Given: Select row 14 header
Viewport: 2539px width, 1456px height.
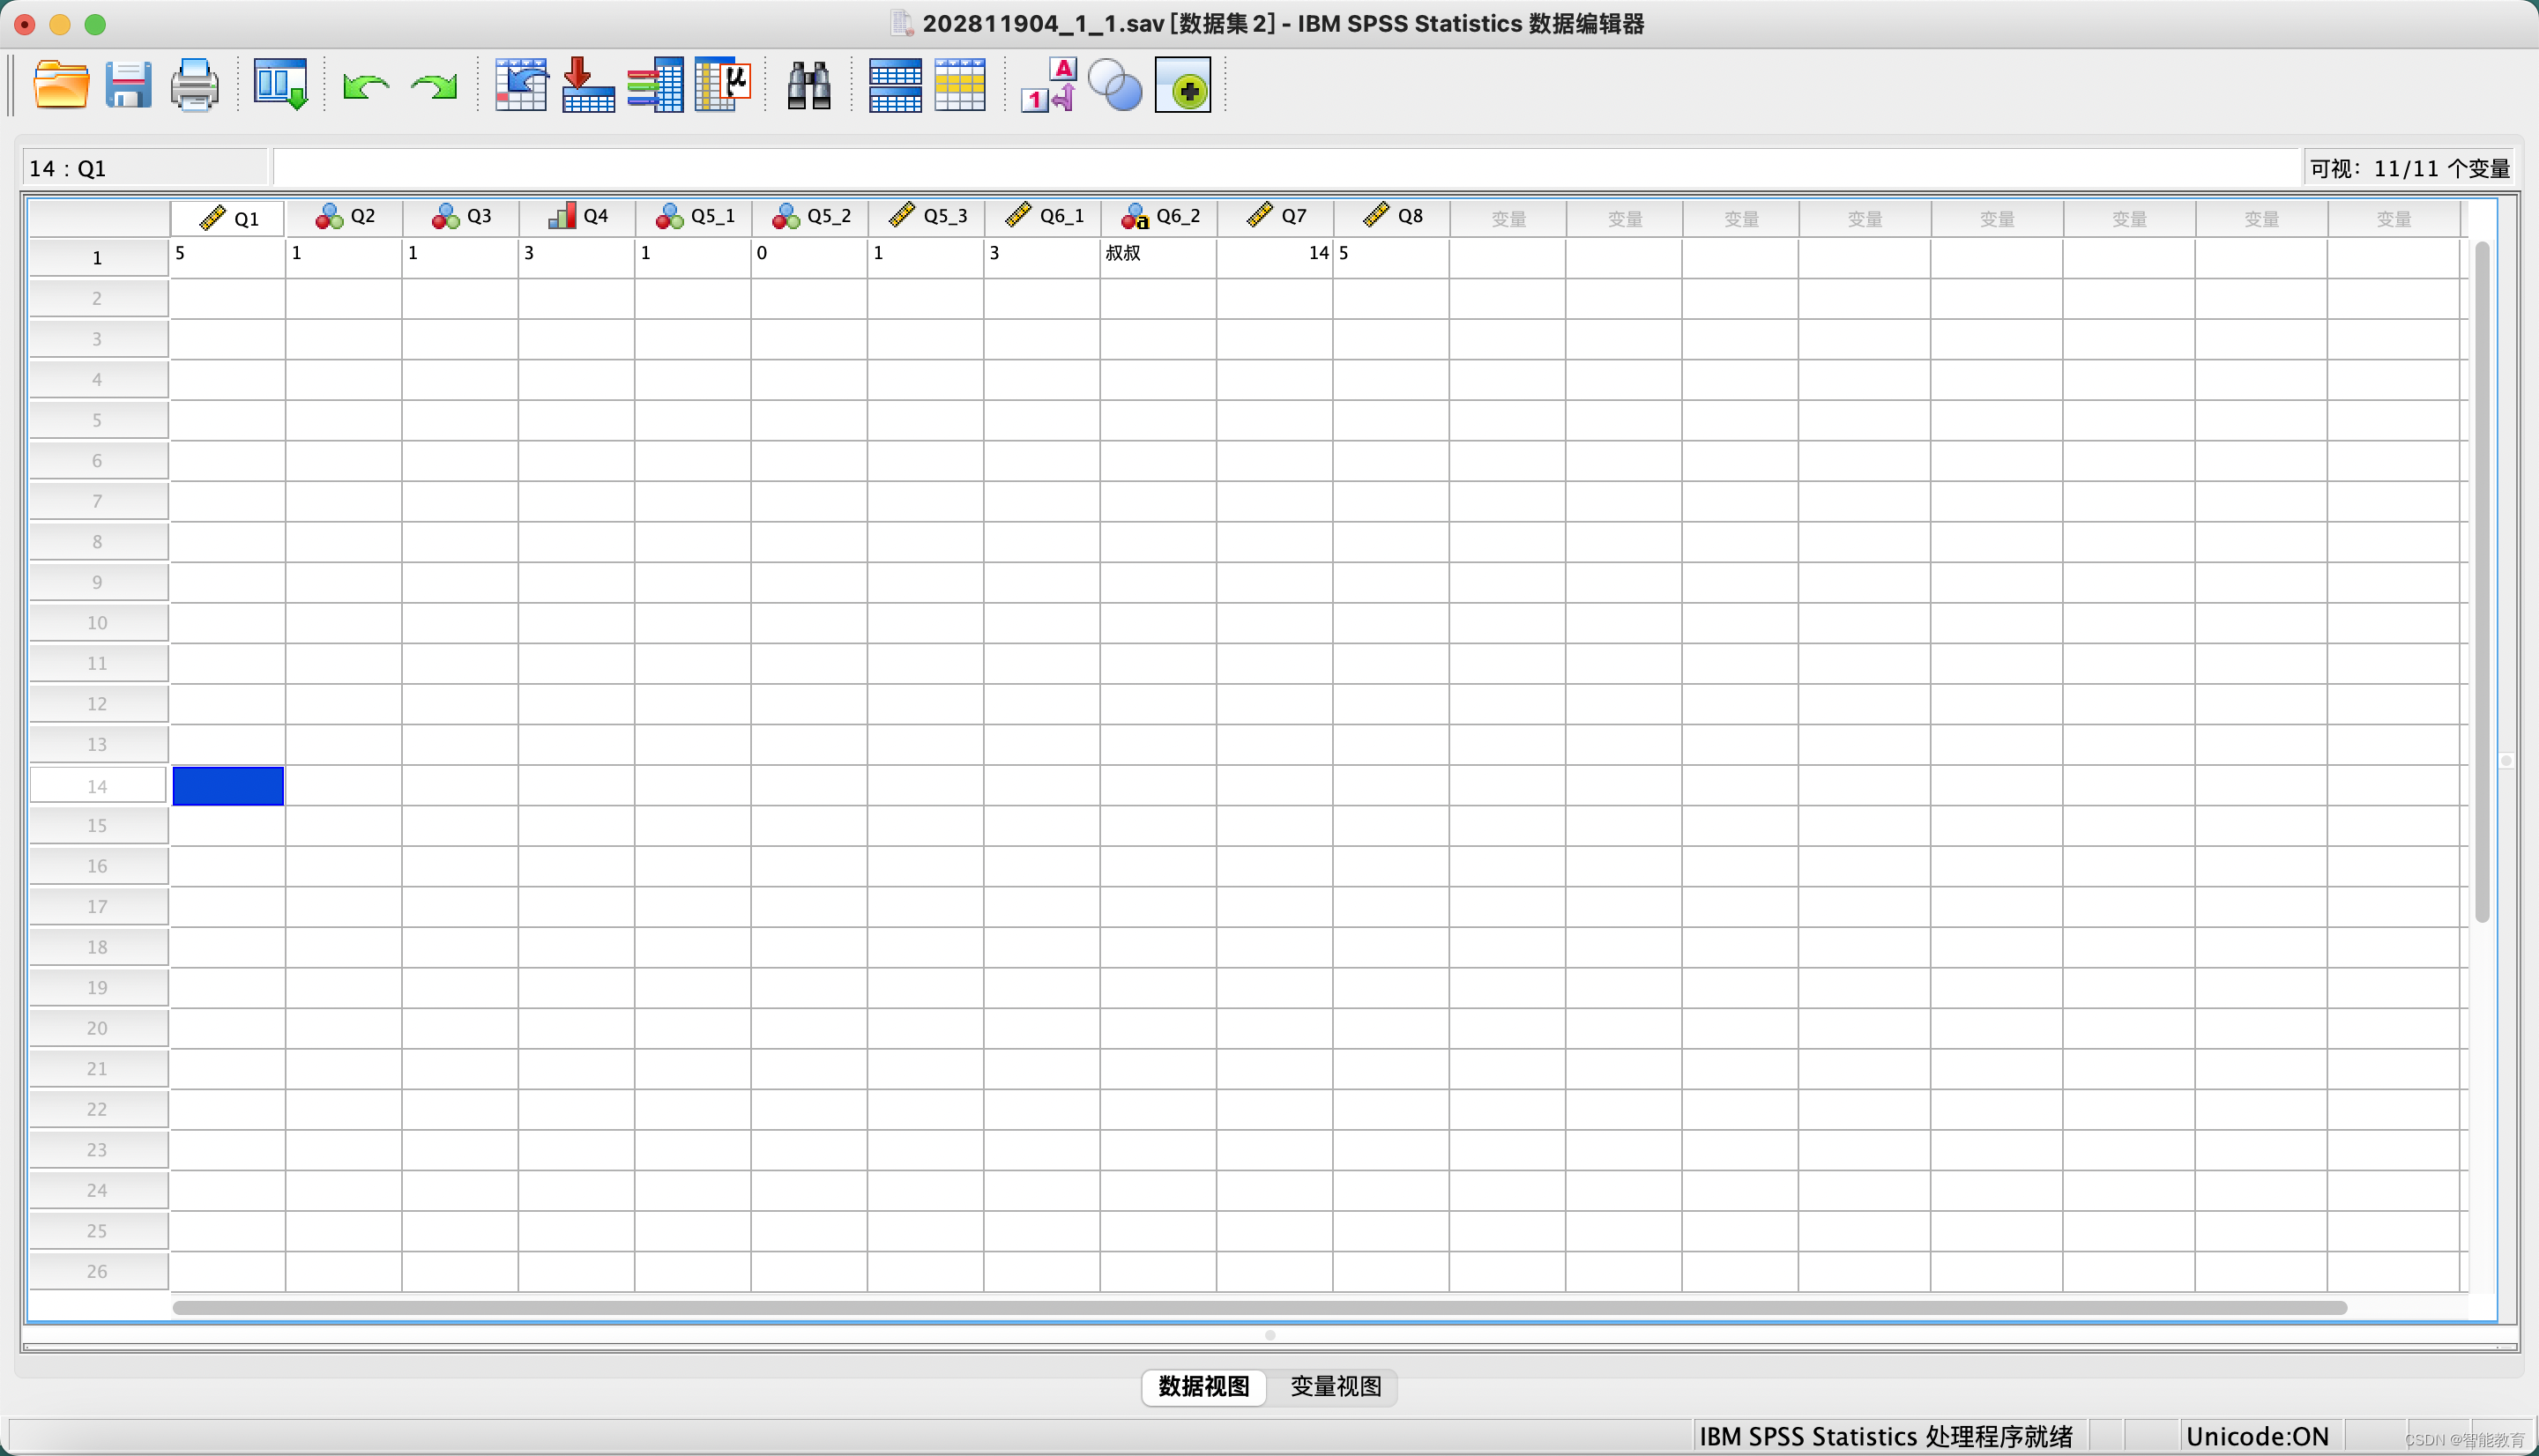Looking at the screenshot, I should click(98, 786).
